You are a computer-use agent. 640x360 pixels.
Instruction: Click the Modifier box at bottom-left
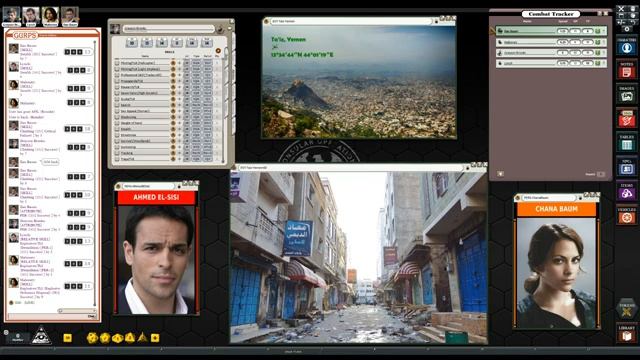point(18,338)
